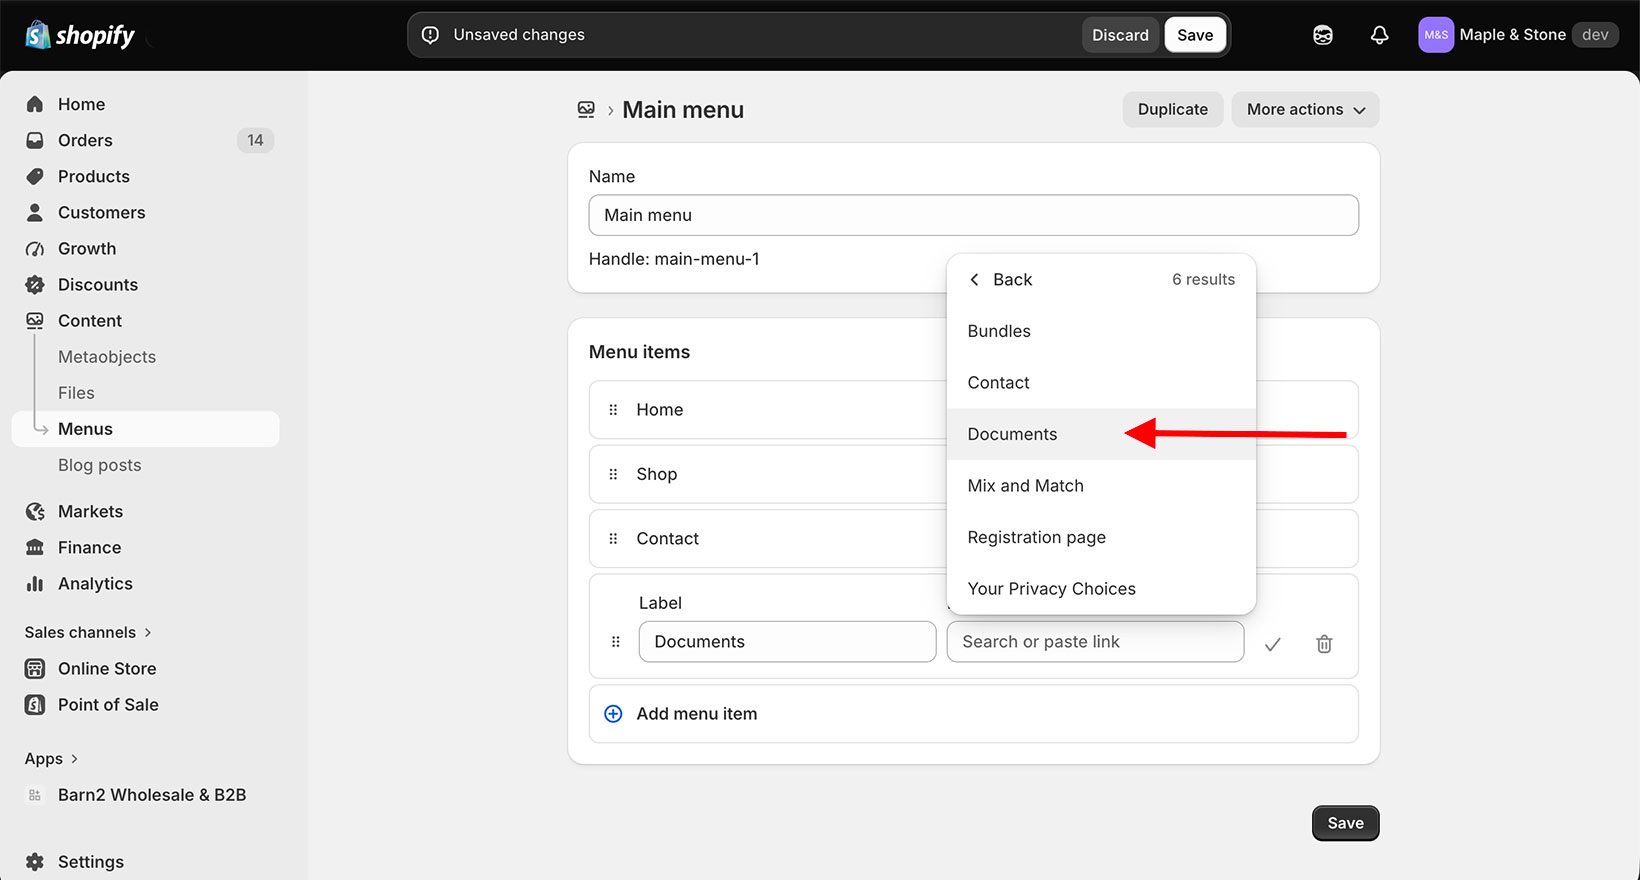Click the Home sidebar icon
The height and width of the screenshot is (880, 1640).
[35, 104]
